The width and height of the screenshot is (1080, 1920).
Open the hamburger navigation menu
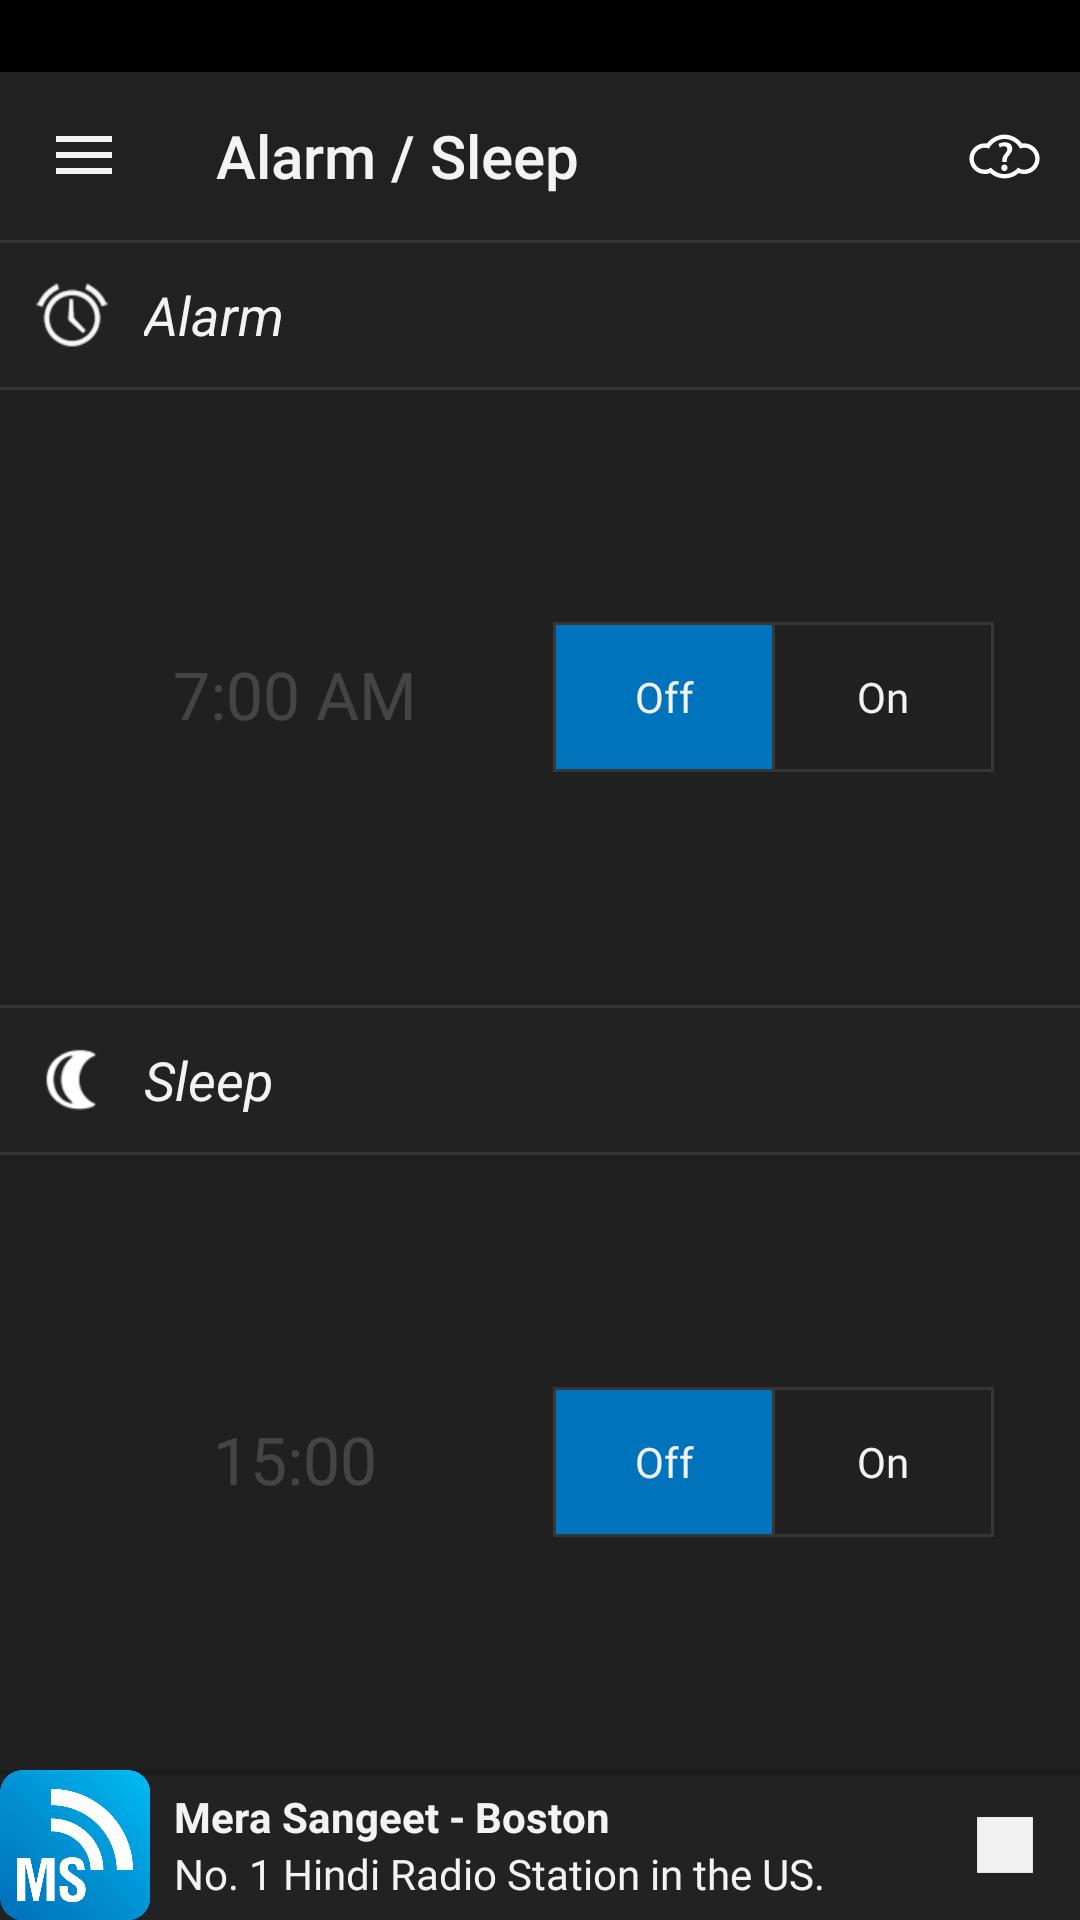(84, 157)
